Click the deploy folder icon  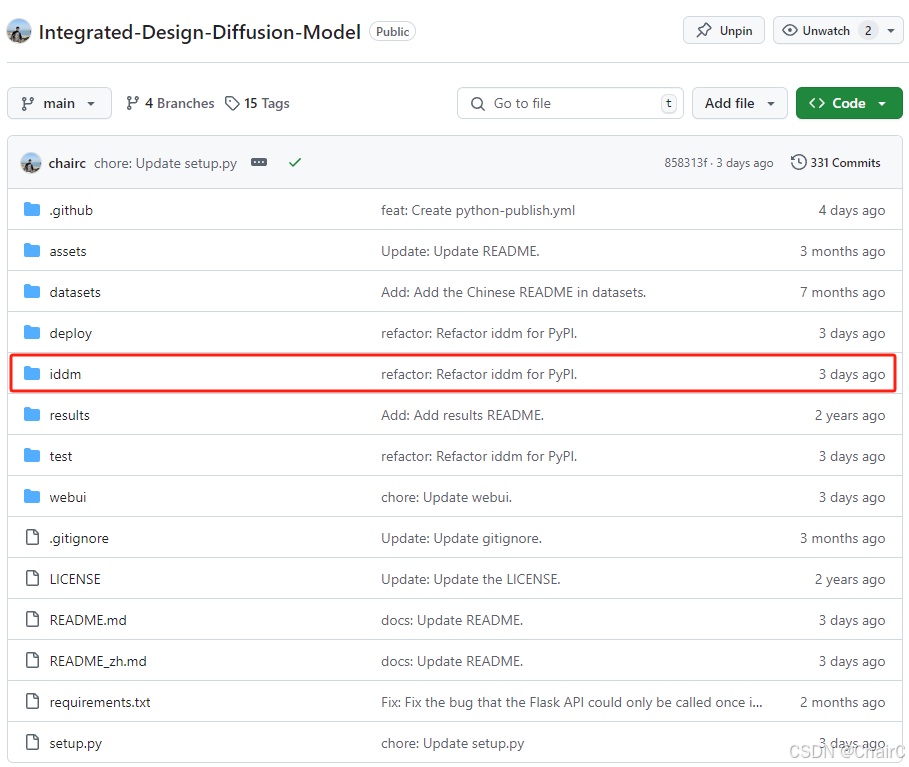[x=32, y=333]
